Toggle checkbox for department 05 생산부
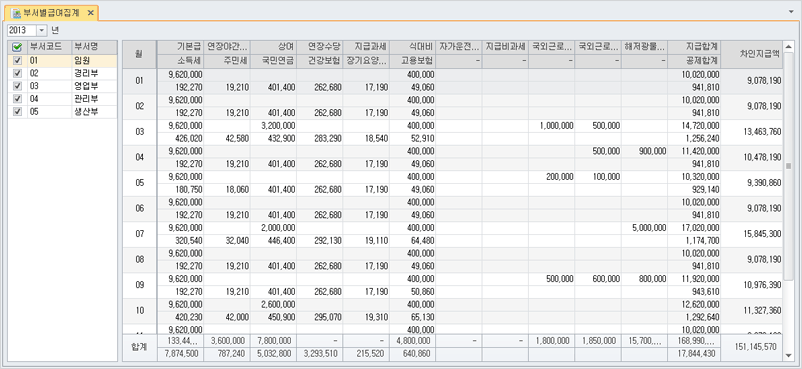The height and width of the screenshot is (369, 802). coord(17,112)
